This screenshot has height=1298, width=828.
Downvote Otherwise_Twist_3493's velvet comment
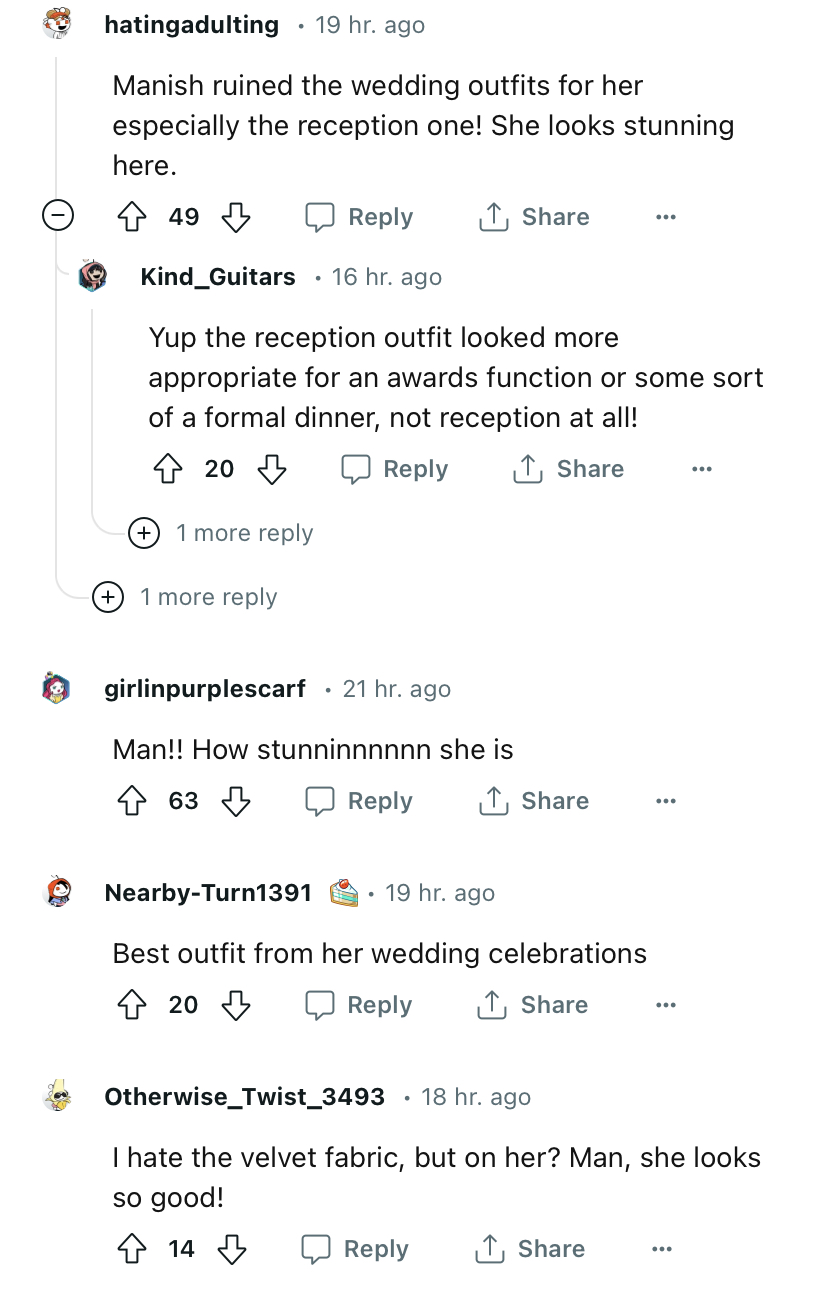coord(231,1249)
